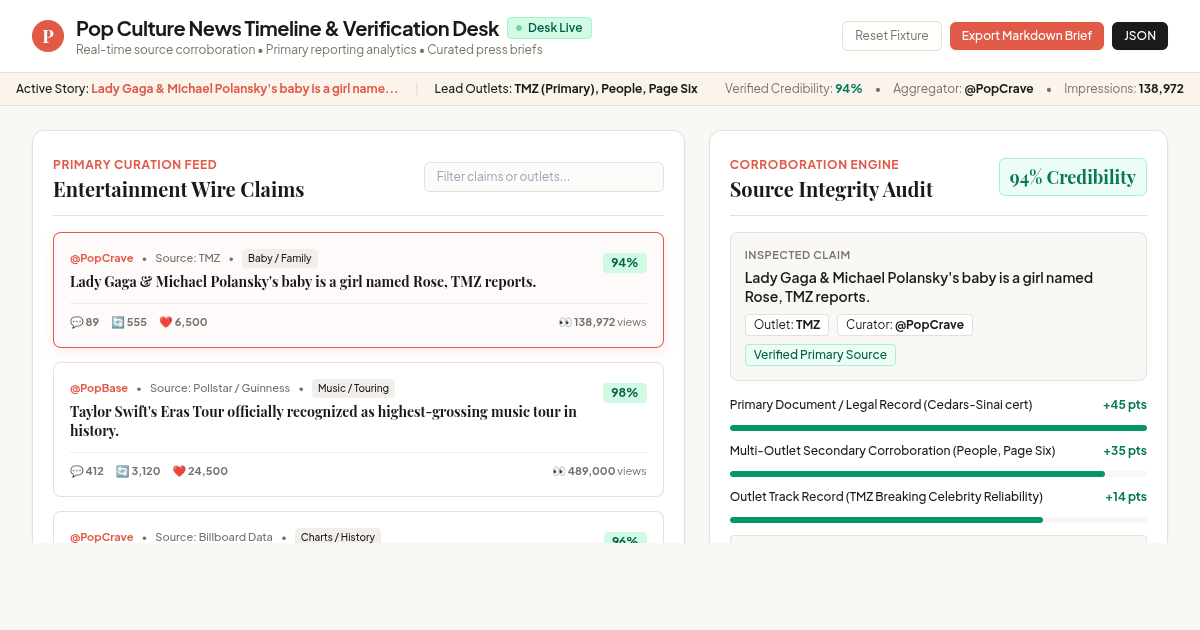Screen dimensions: 1200x630
Task: Click Curator: @PopCrave chip
Action: (905, 325)
